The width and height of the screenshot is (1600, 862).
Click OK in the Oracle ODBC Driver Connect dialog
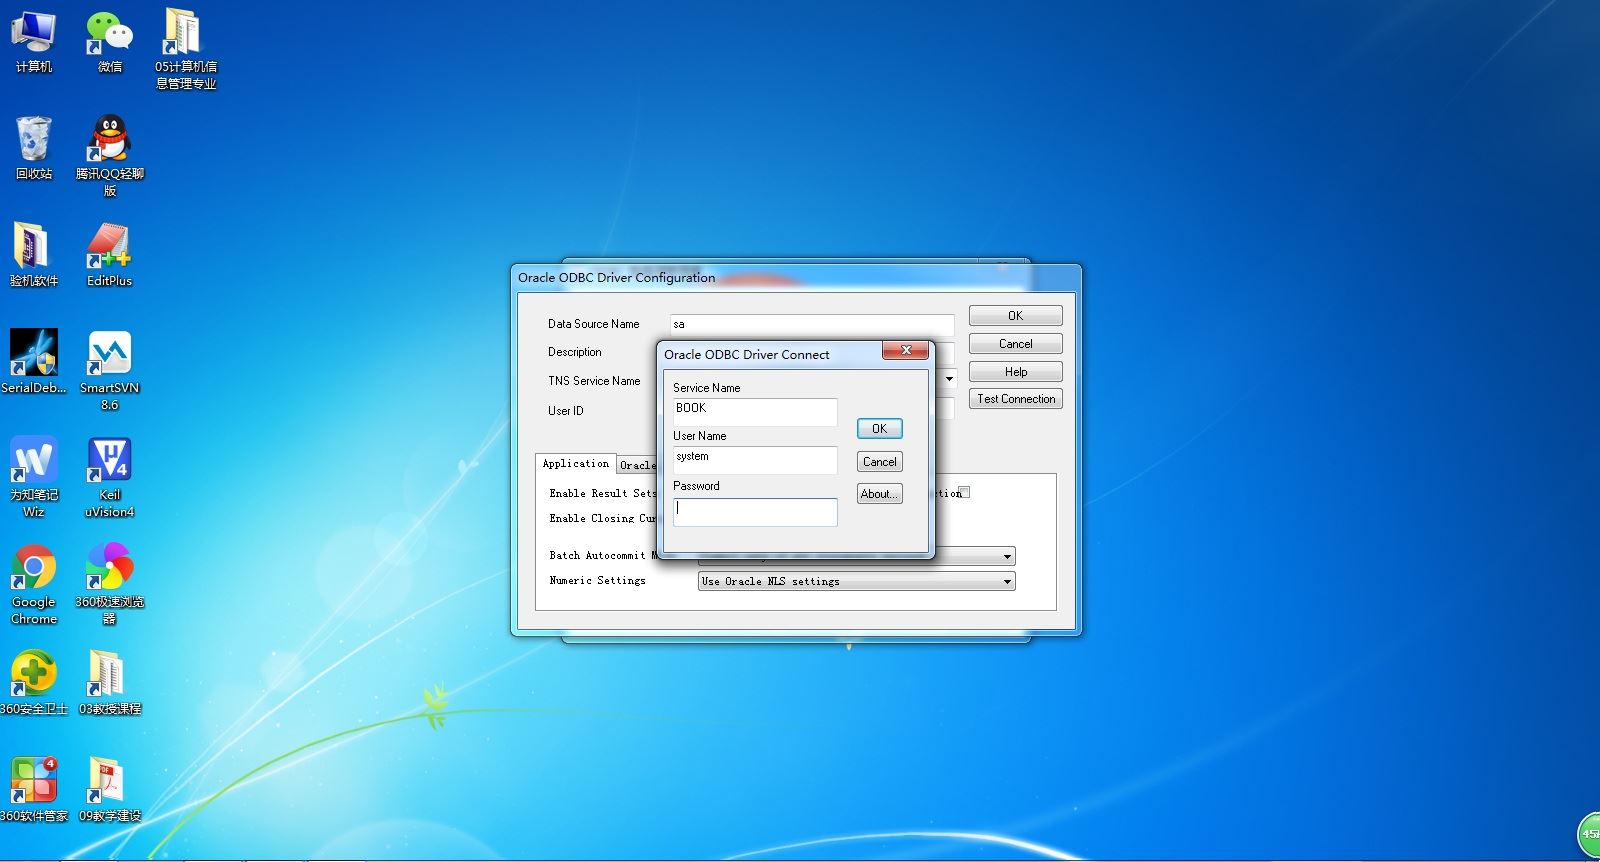(880, 429)
